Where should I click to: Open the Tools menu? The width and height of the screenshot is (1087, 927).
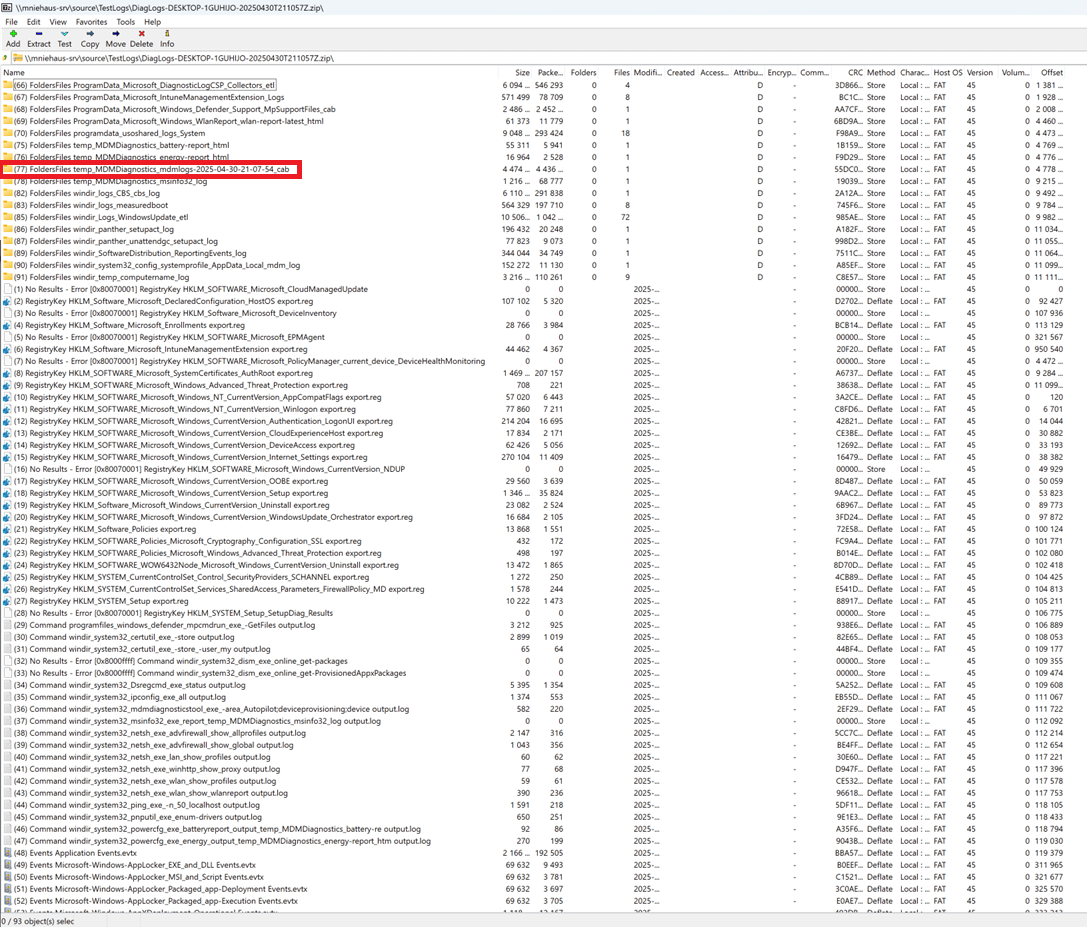point(125,21)
